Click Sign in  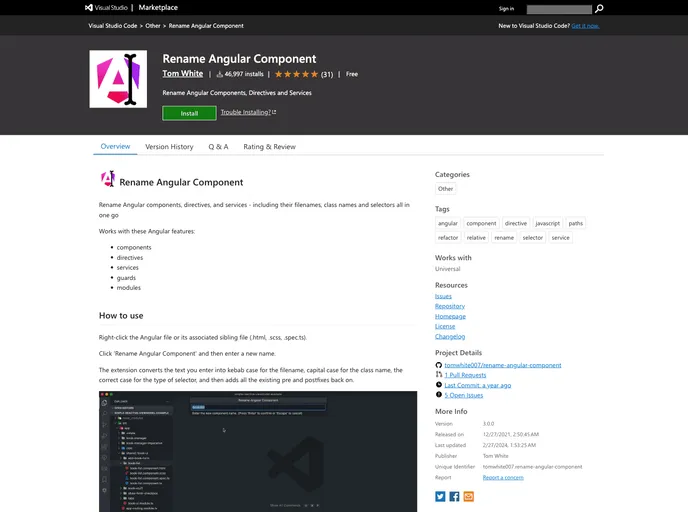506,8
